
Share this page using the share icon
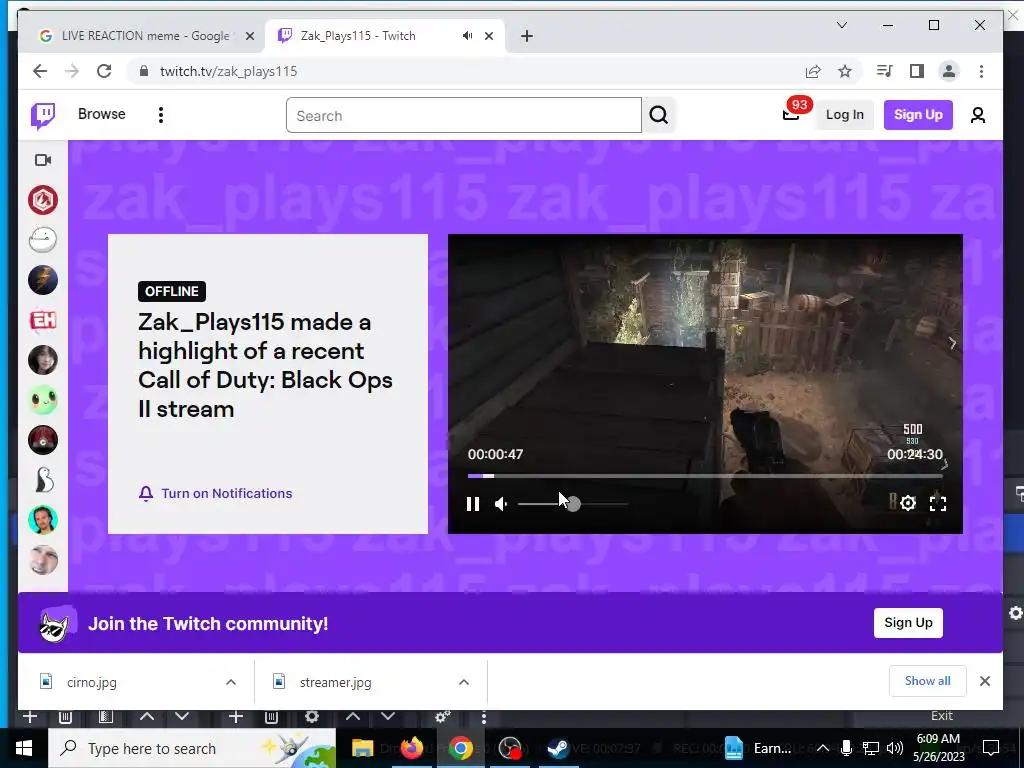(x=813, y=71)
